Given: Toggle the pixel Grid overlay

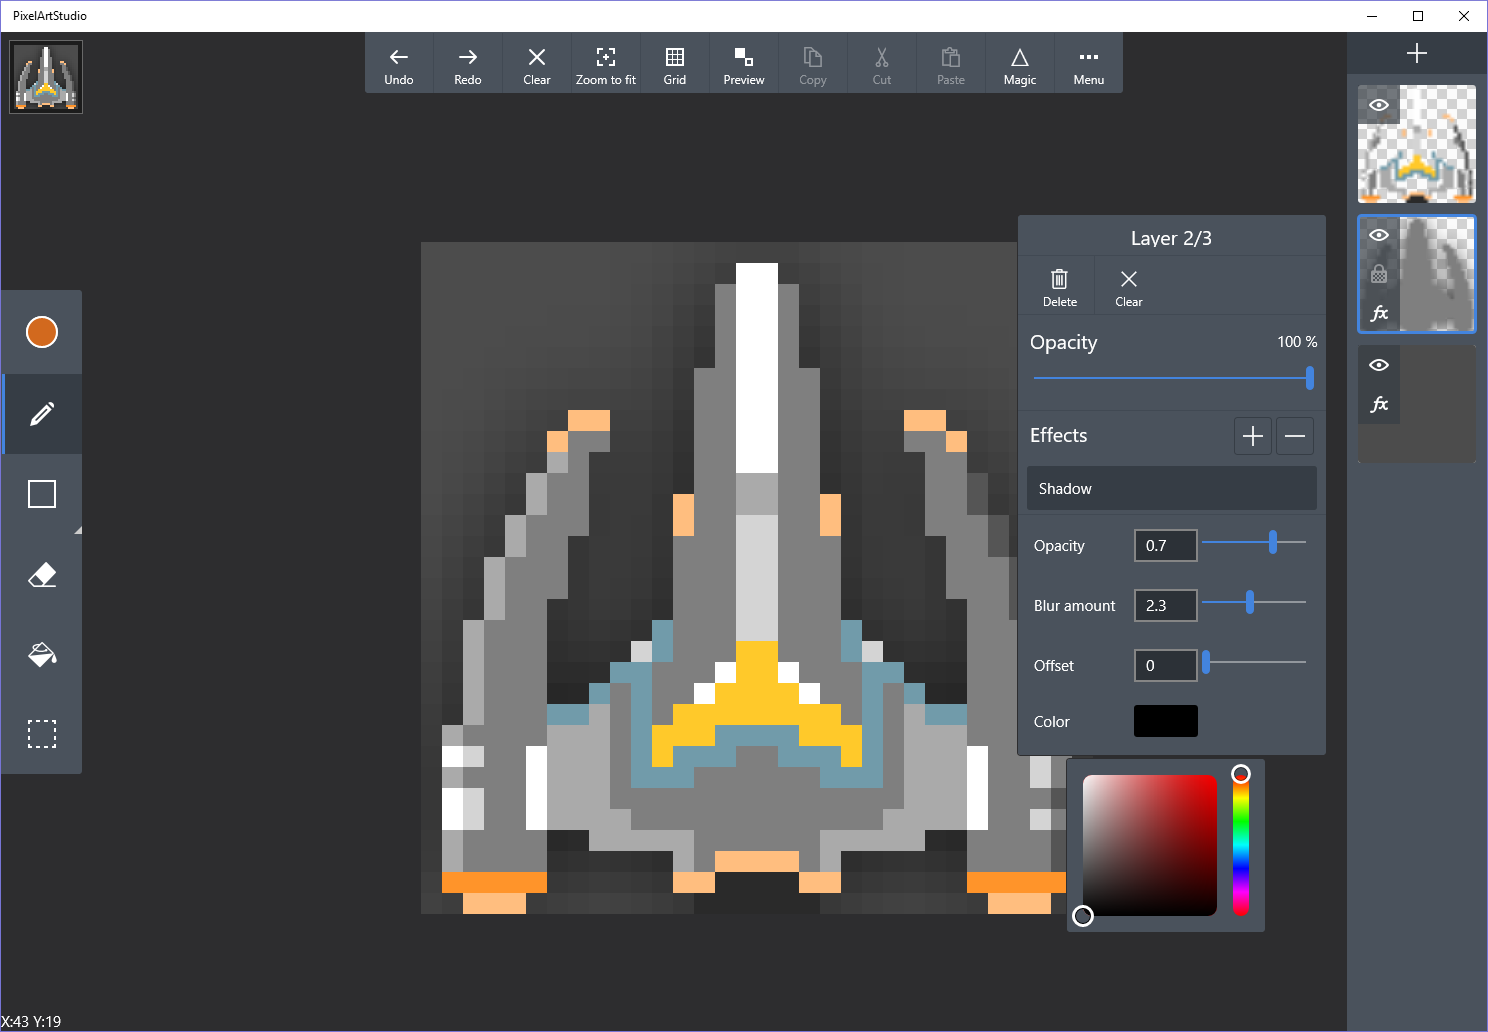Looking at the screenshot, I should tap(675, 62).
